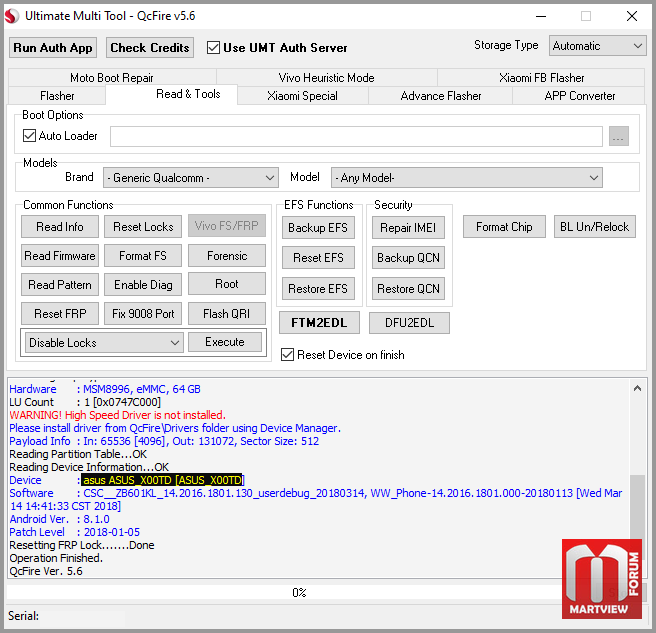Viewport: 656px width, 633px height.
Task: Switch to the Flasher tab
Action: [x=57, y=96]
